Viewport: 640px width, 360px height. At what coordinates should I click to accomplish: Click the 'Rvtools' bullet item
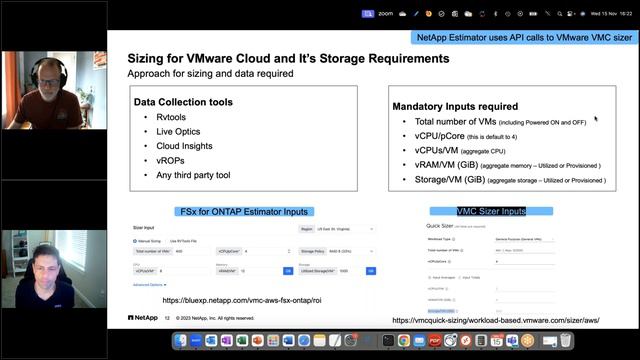click(x=171, y=117)
